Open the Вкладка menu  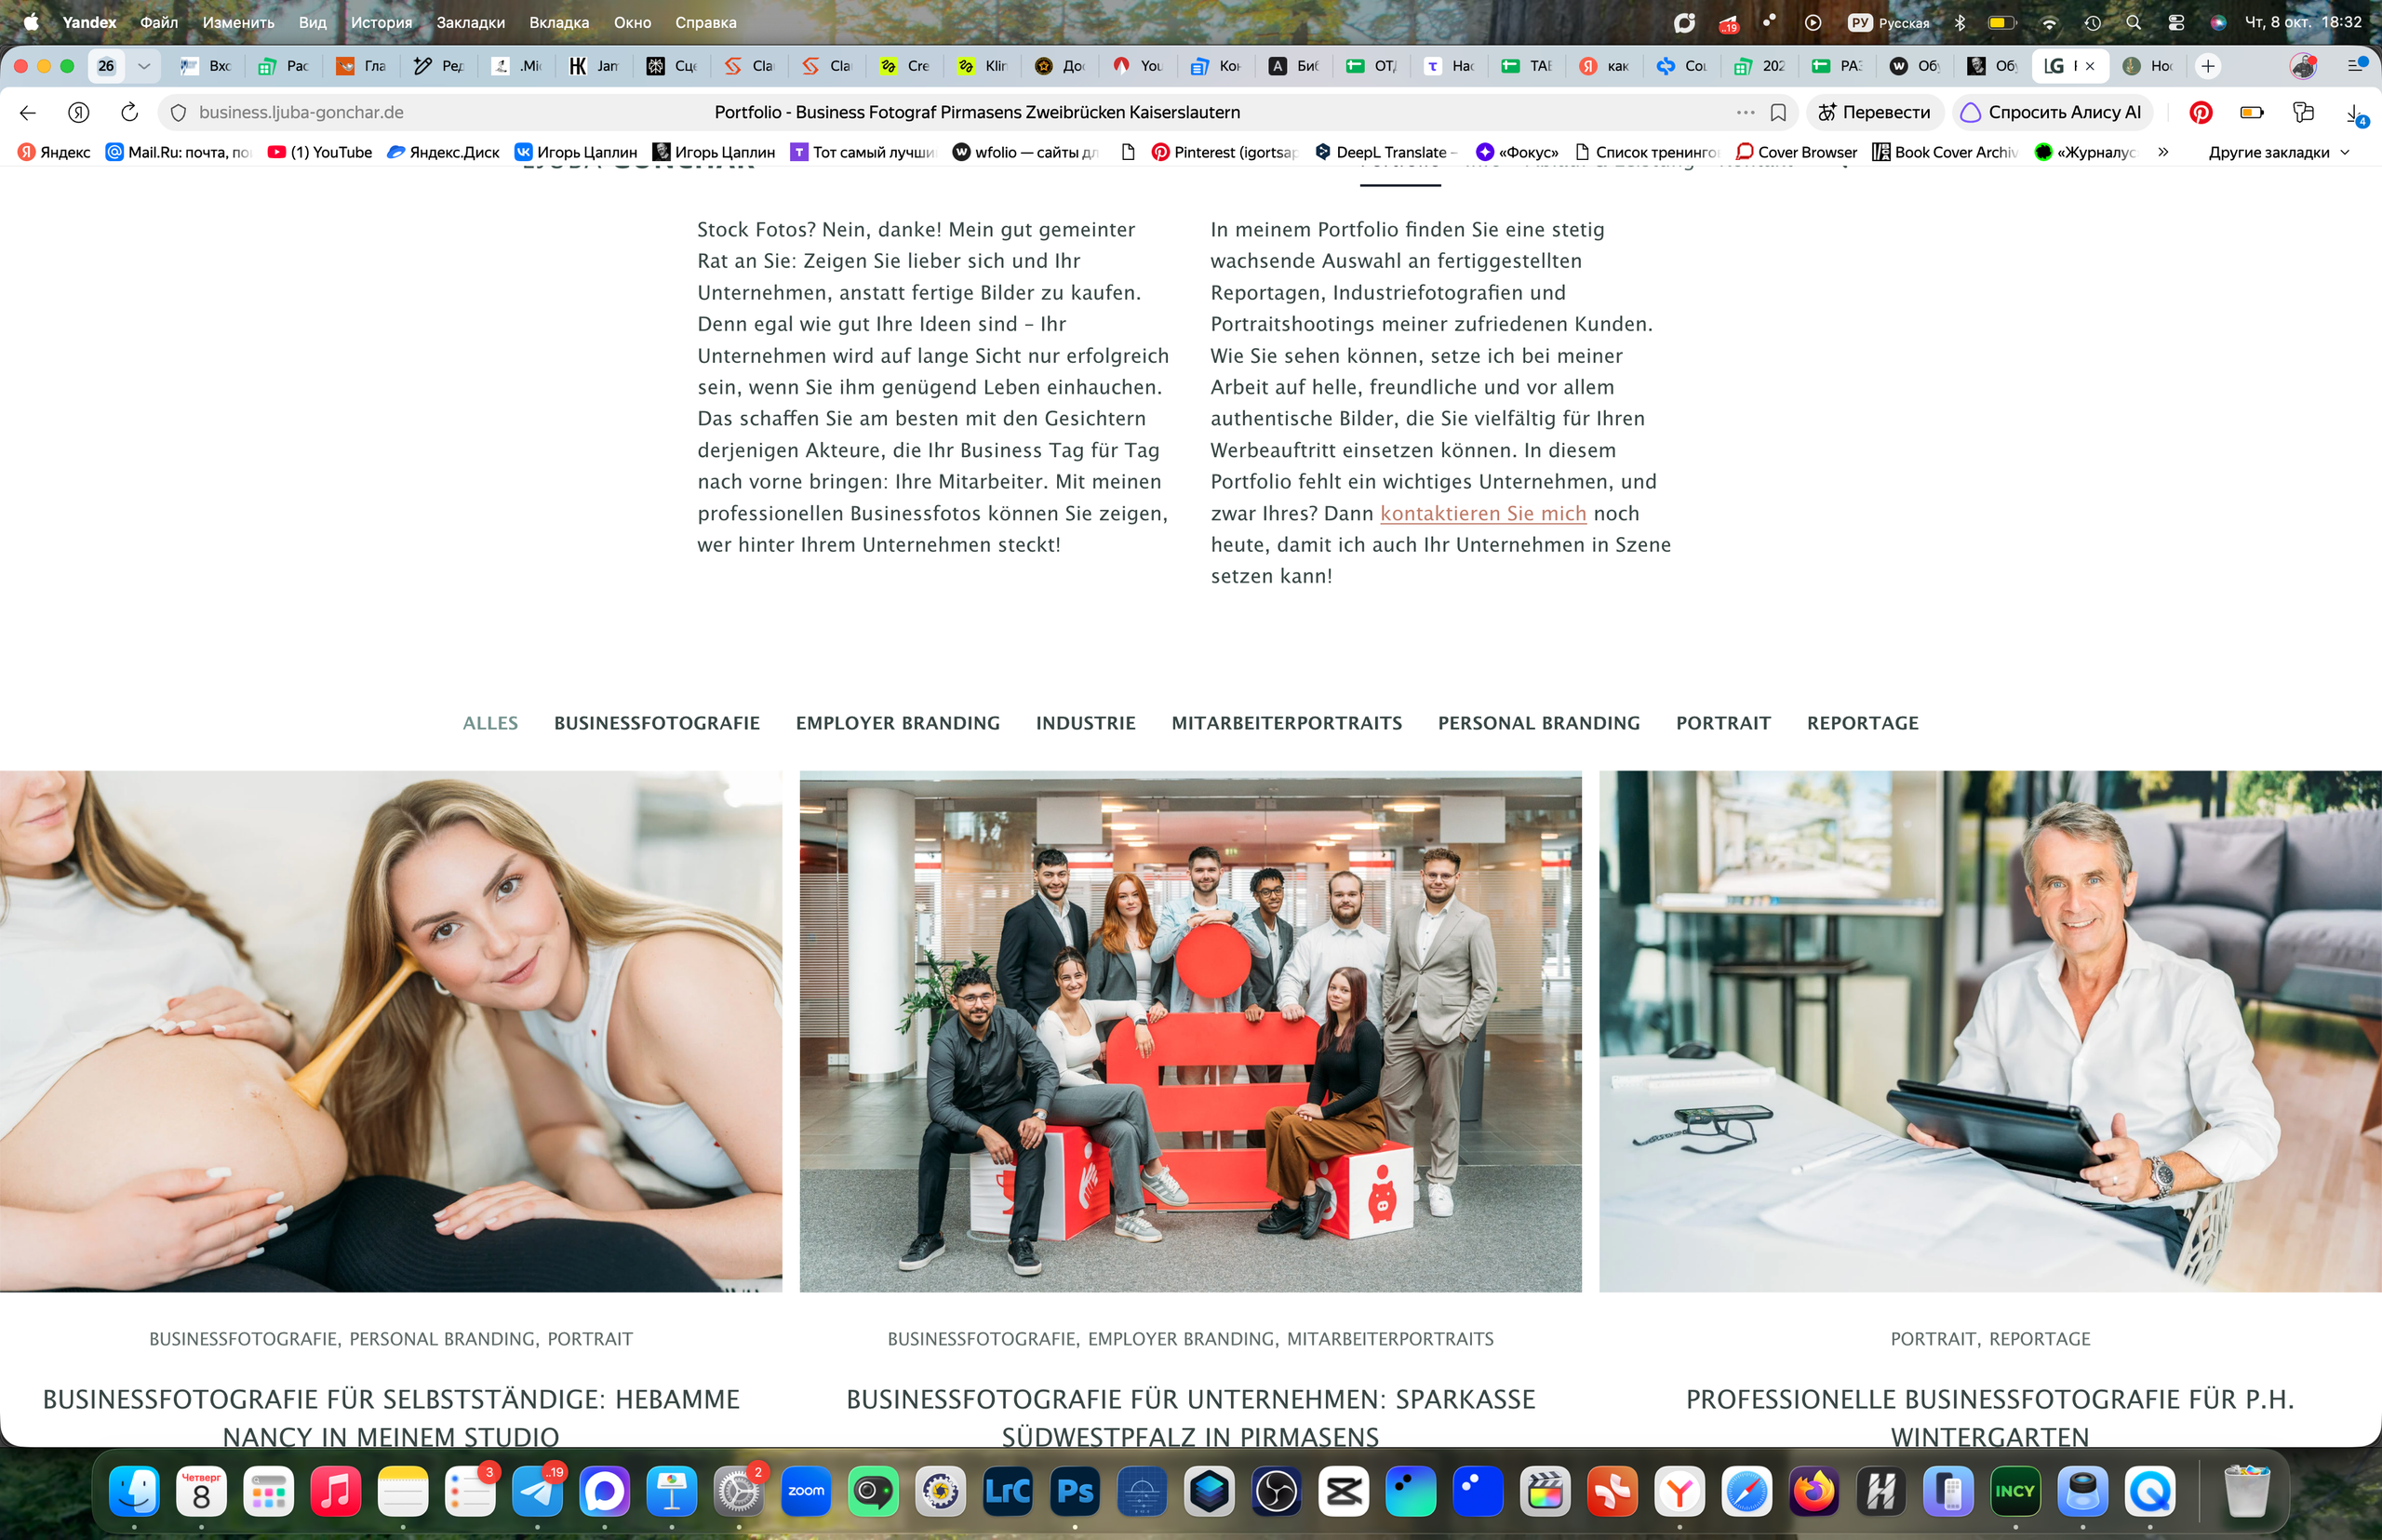559,22
